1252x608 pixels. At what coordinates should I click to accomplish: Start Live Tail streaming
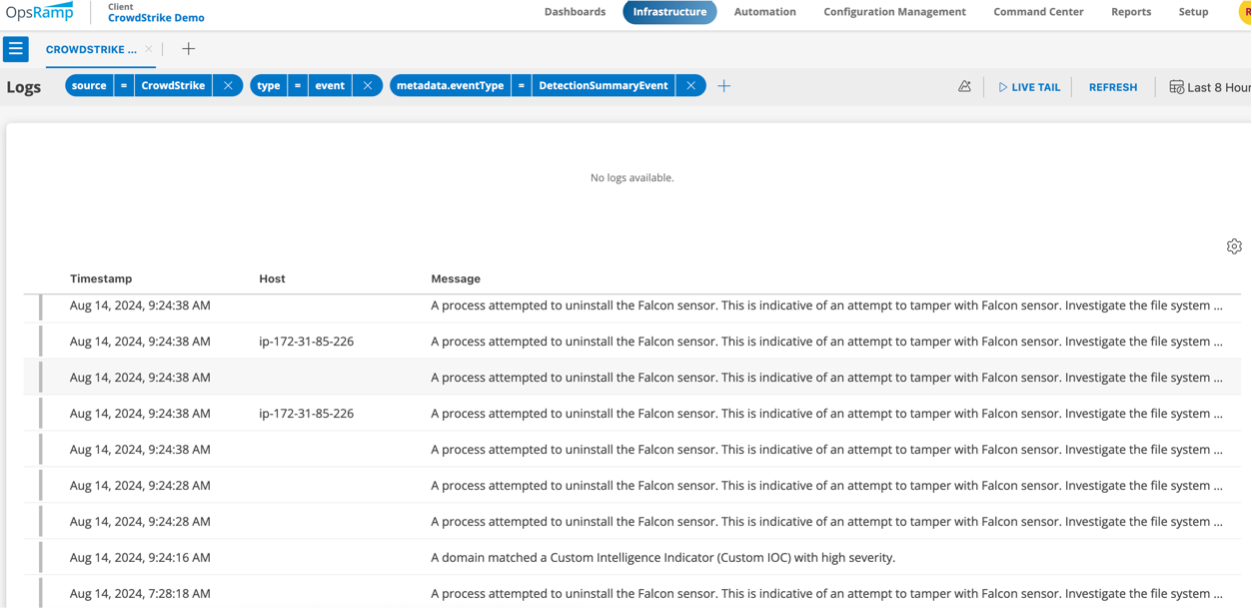1029,87
